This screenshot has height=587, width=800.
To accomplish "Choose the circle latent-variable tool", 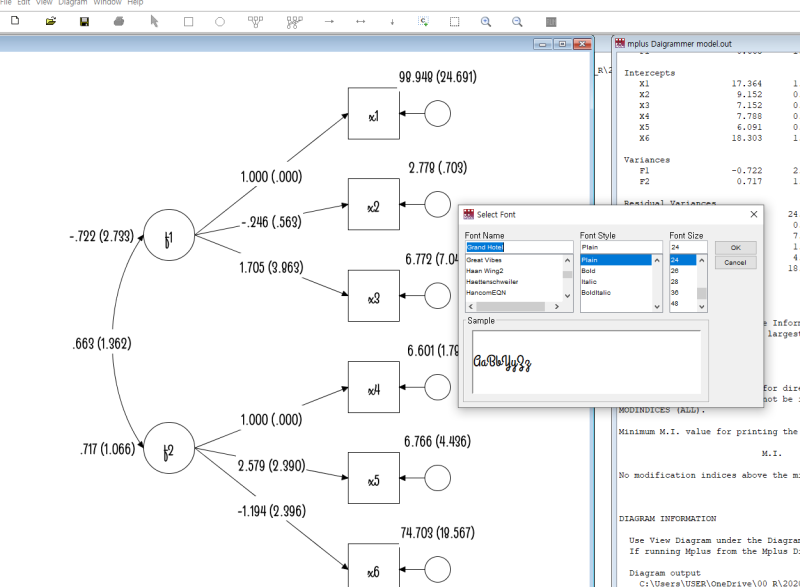I will (x=220, y=21).
